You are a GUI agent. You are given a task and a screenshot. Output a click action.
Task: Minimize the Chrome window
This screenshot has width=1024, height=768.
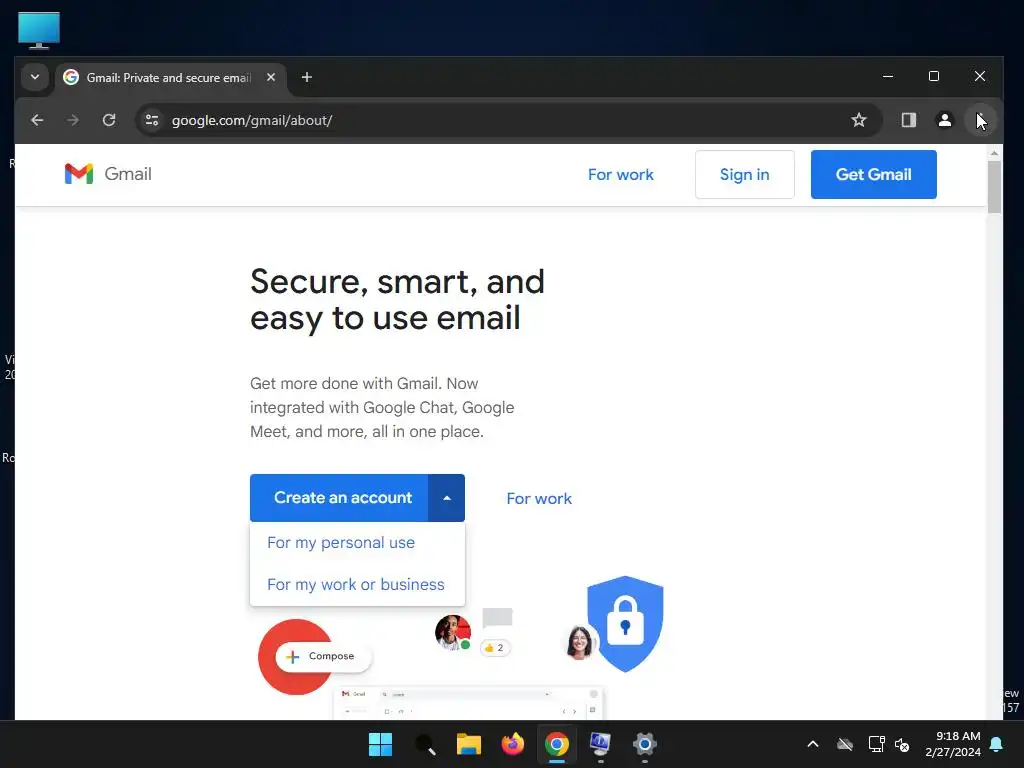(888, 76)
